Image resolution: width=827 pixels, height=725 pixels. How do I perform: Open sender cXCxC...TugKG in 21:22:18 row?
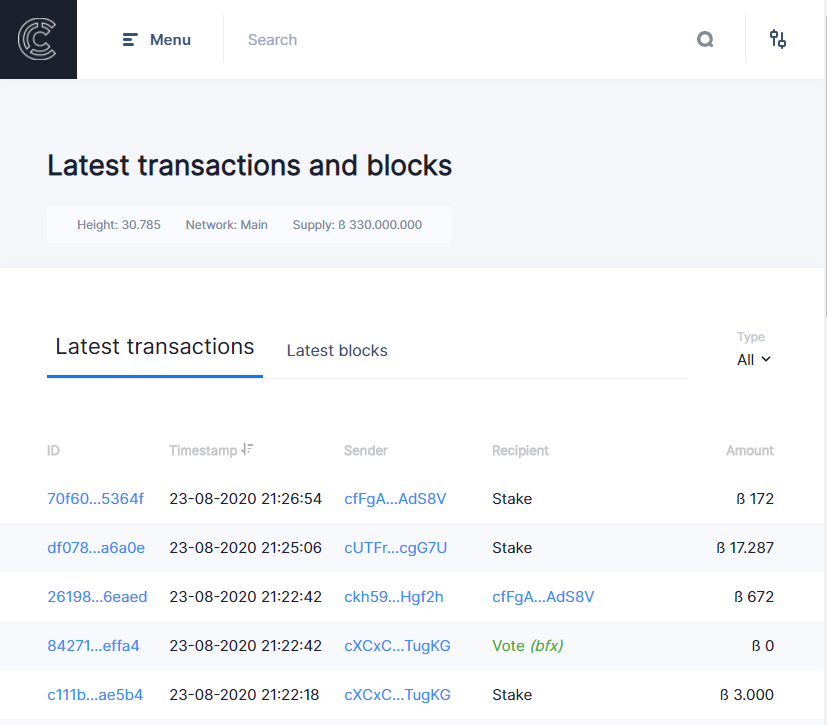pyautogui.click(x=397, y=695)
